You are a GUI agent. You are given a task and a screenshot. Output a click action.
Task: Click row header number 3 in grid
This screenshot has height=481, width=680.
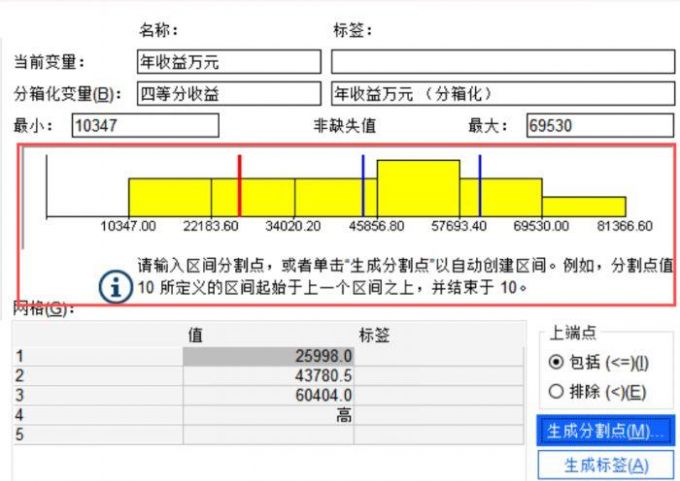98,395
